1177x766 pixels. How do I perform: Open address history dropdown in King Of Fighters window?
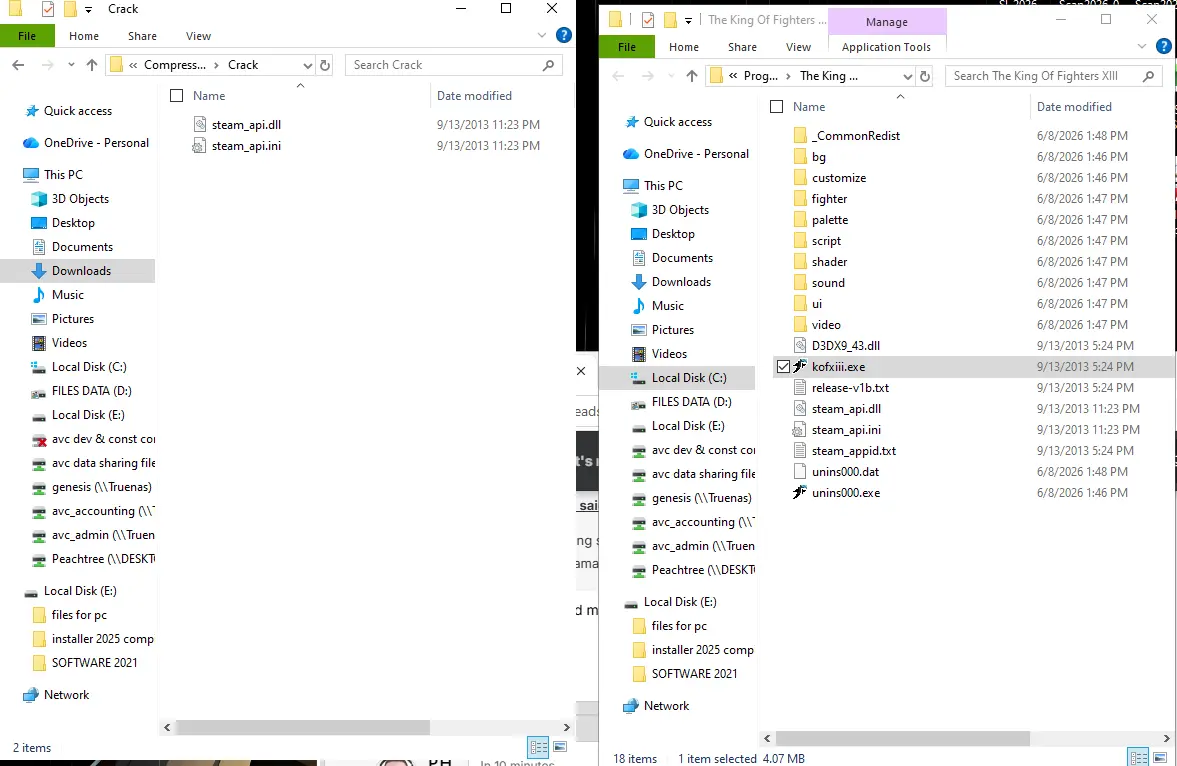click(x=907, y=76)
